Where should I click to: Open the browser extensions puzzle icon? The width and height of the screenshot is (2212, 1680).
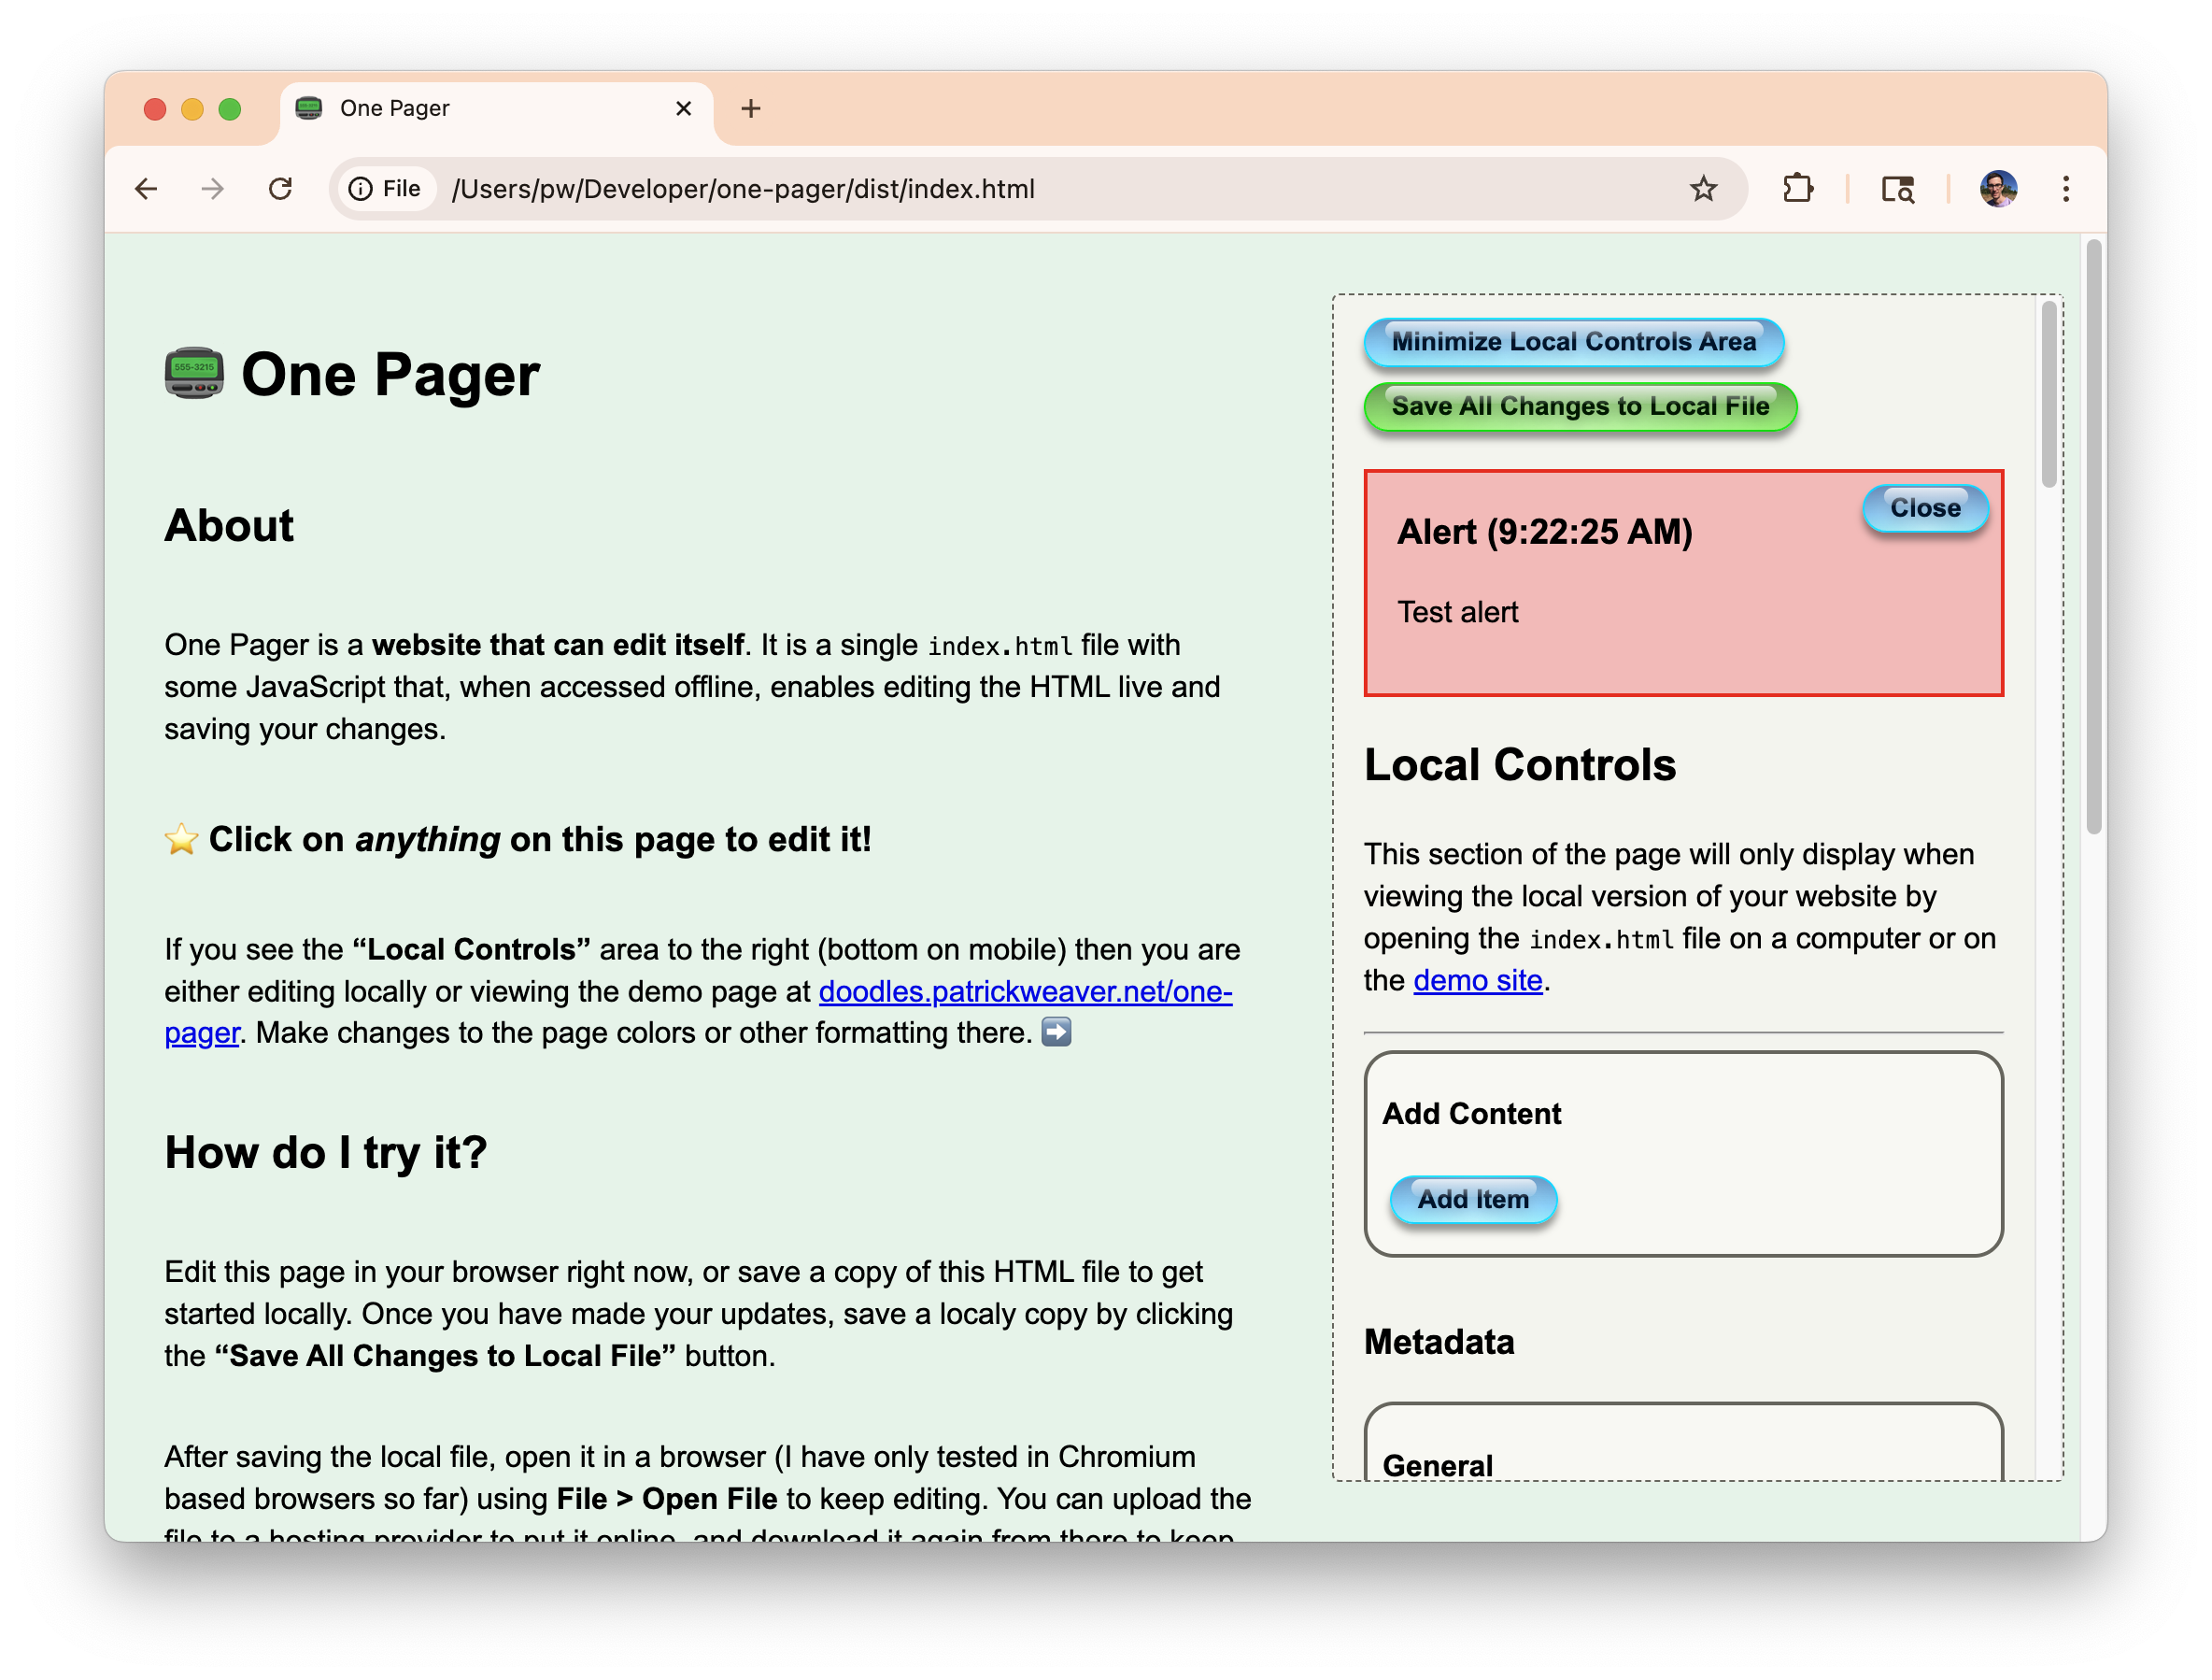click(1797, 188)
